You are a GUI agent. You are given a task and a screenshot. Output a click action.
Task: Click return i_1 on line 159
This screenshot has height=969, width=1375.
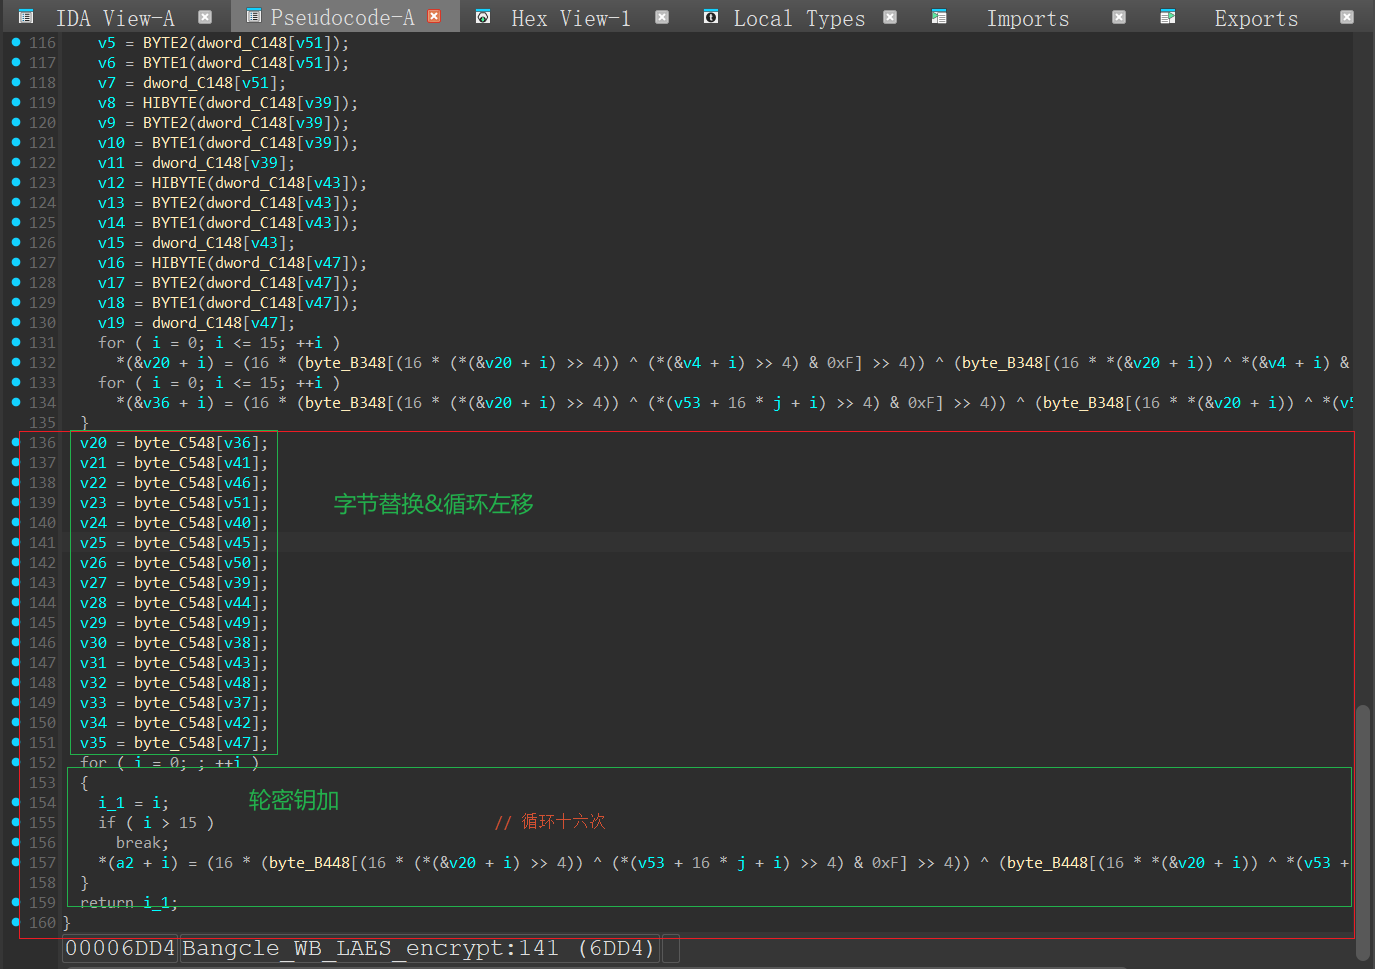tap(129, 903)
